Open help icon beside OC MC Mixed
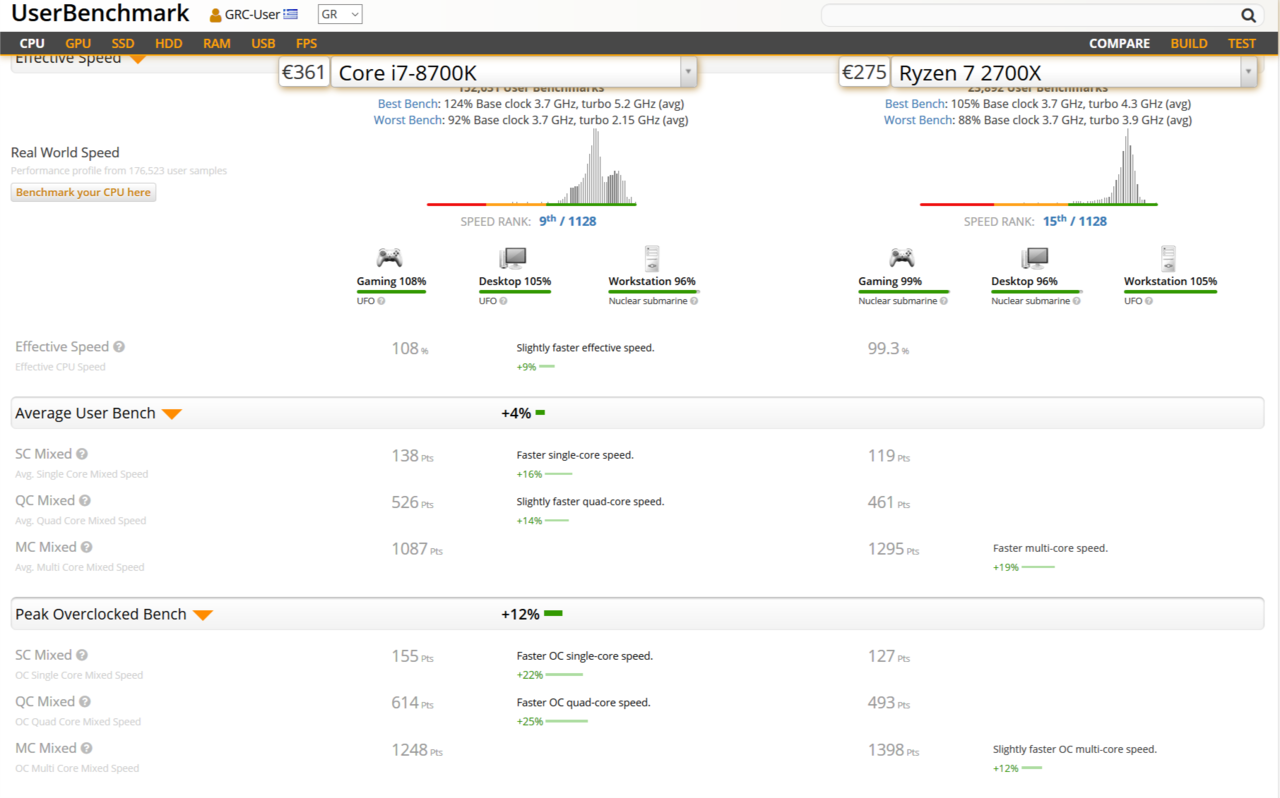1280x798 pixels. click(87, 748)
